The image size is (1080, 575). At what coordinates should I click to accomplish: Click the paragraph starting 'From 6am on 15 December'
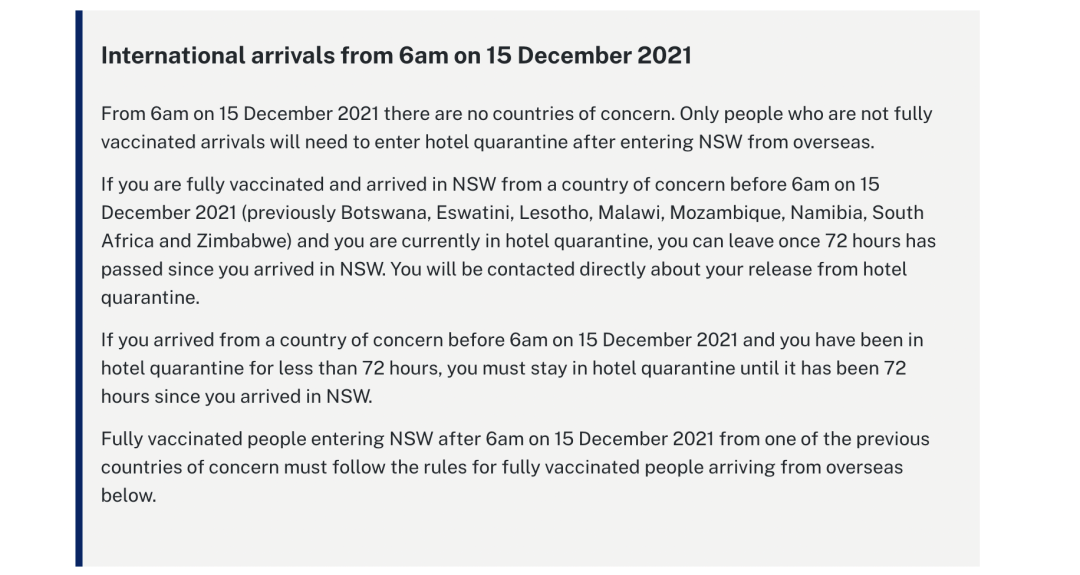517,127
